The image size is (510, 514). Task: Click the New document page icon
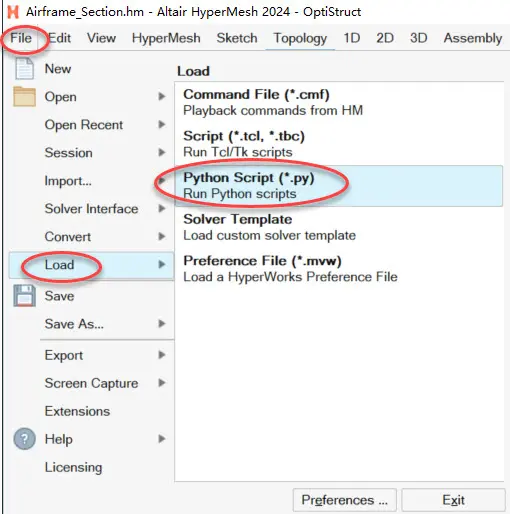click(24, 69)
